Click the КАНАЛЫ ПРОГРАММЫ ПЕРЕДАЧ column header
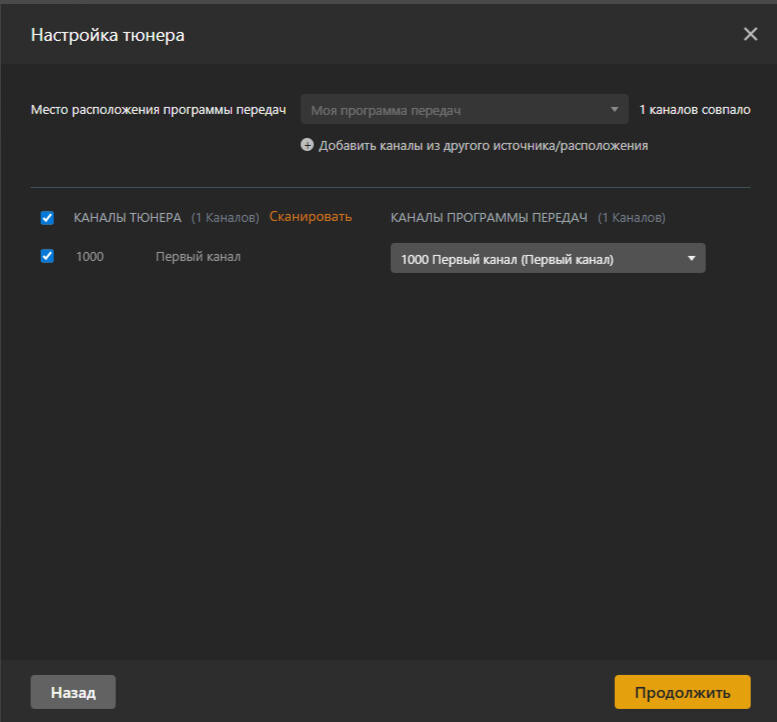The height and width of the screenshot is (722, 777). pos(488,218)
